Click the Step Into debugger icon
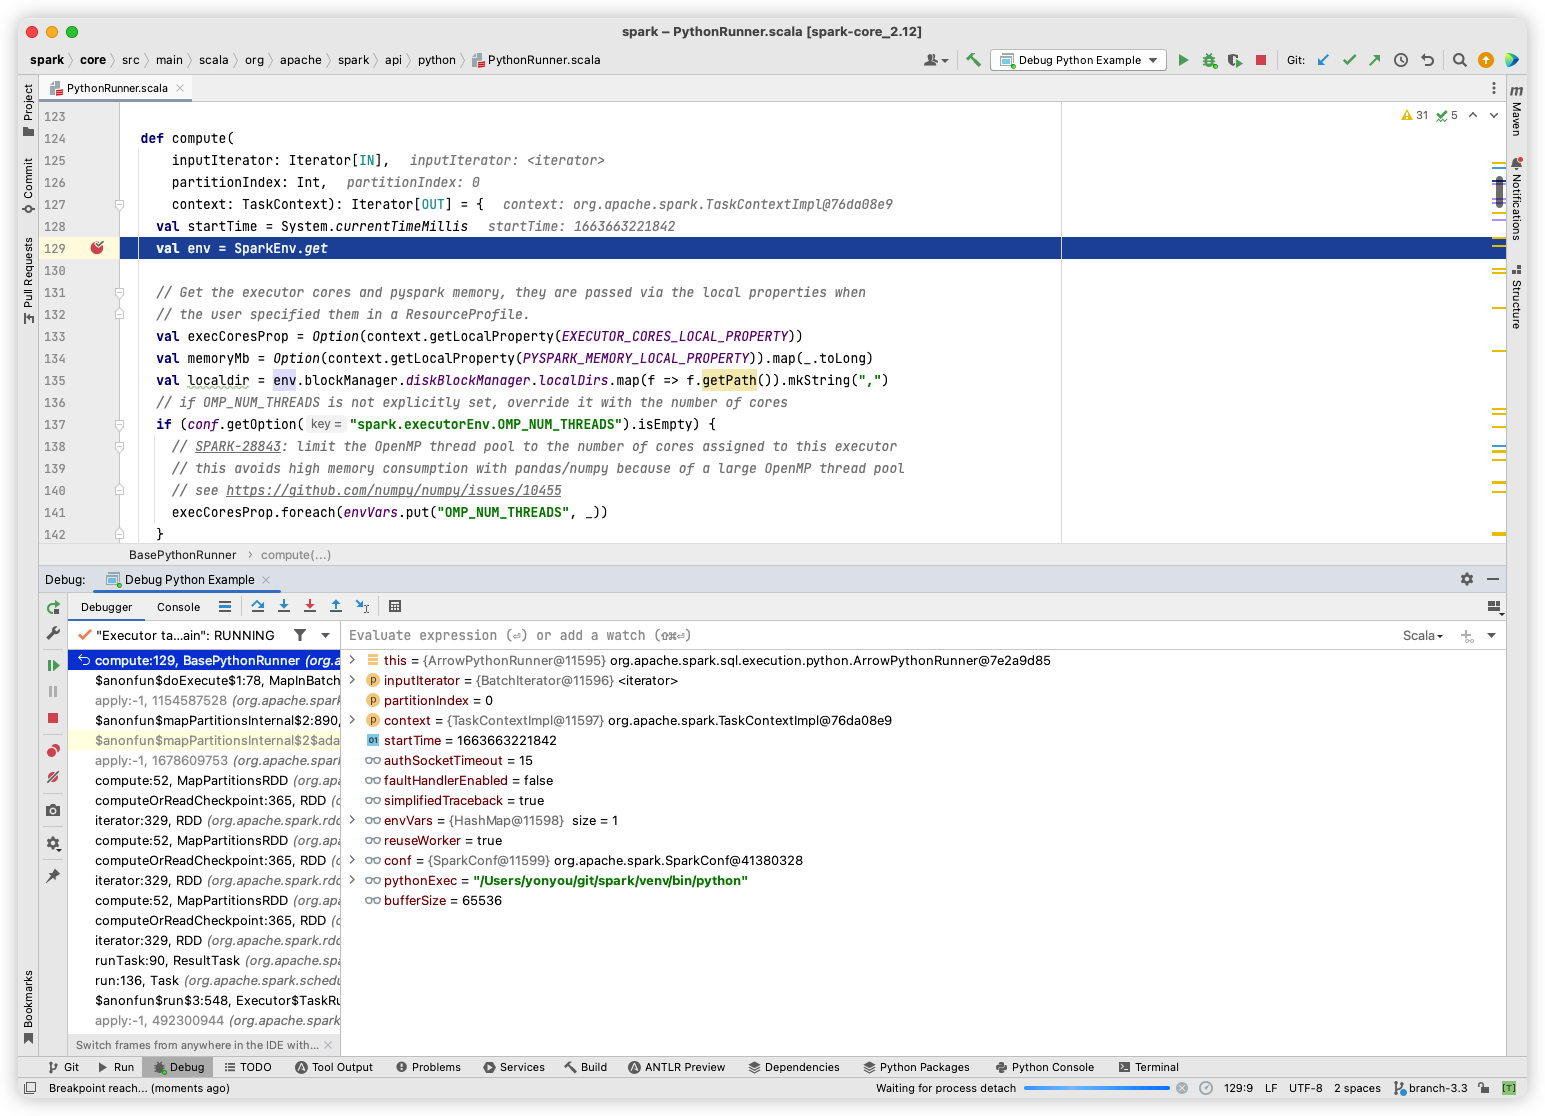This screenshot has width=1545, height=1116. coord(283,606)
